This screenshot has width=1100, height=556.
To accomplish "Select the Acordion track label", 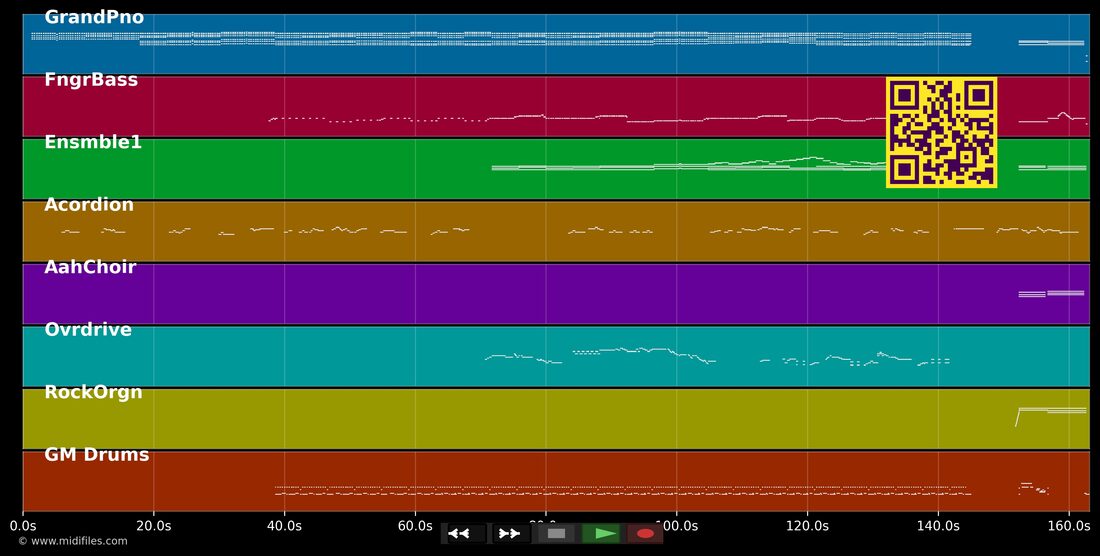I will click(89, 205).
